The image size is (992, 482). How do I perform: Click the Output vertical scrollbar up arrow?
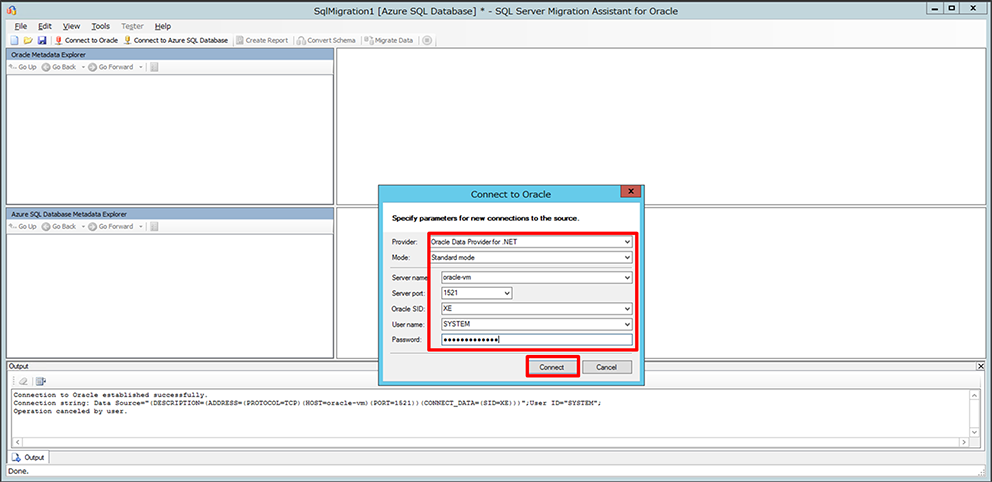(x=975, y=395)
